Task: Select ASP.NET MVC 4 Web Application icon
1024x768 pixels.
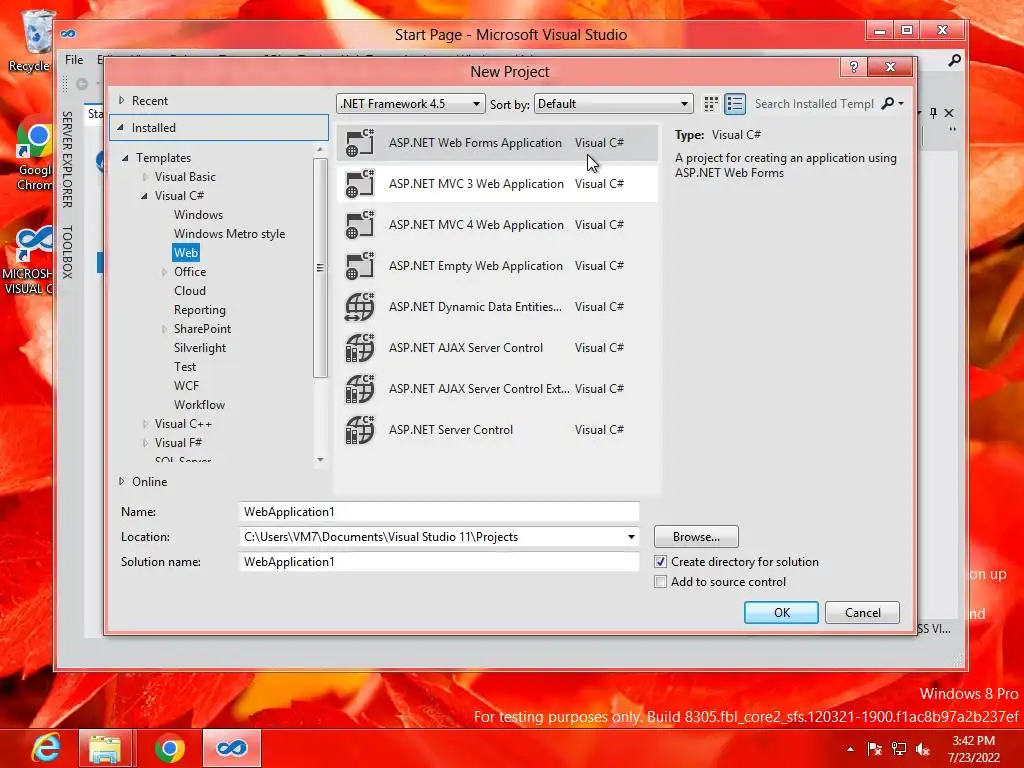Action: point(359,225)
